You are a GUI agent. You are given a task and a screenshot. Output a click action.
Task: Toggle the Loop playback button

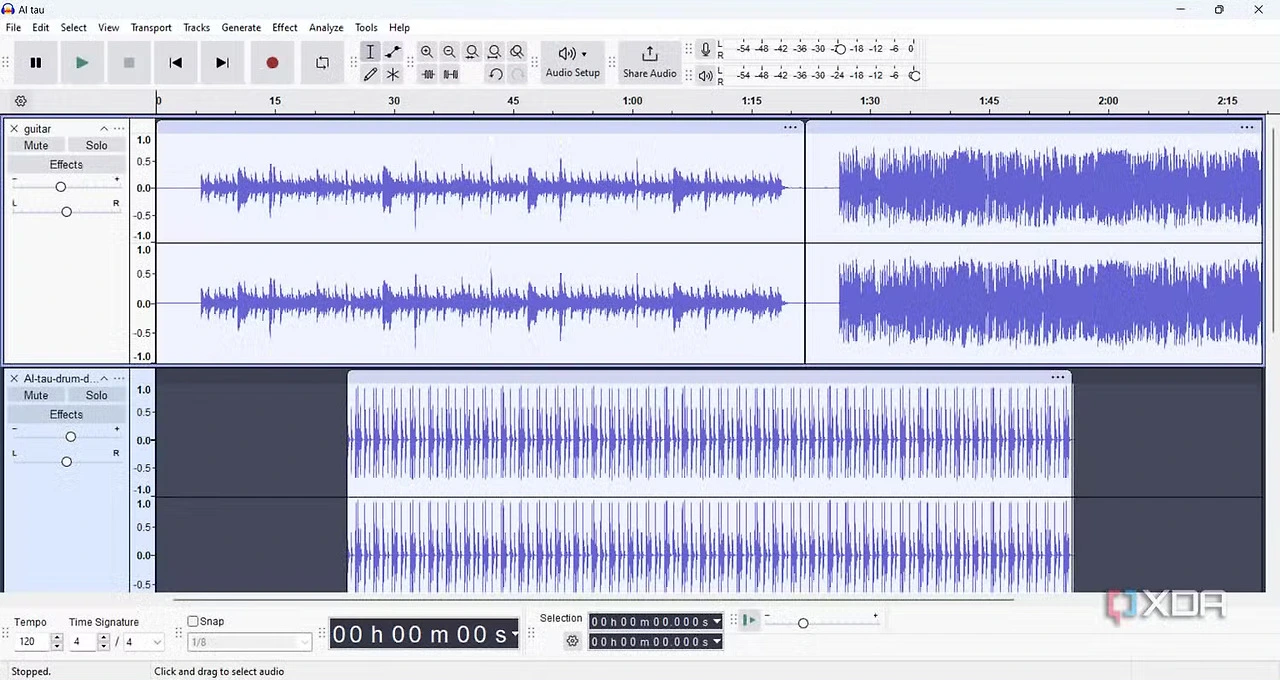(x=322, y=63)
